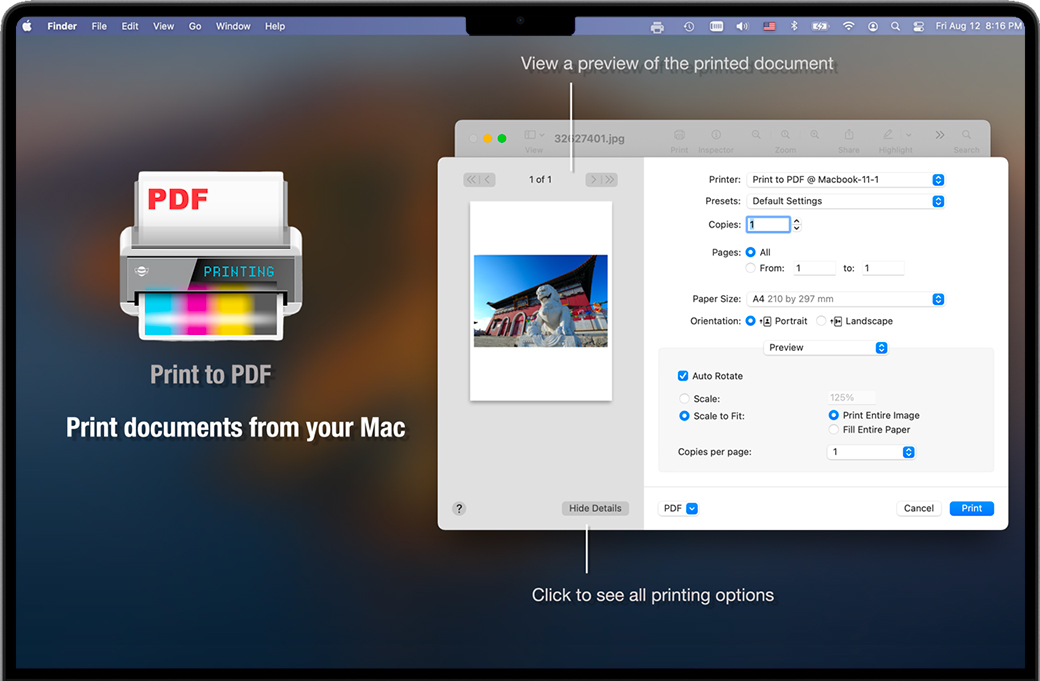Open the Copies per page dropdown
Viewport: 1040px width, 681px height.
click(872, 452)
